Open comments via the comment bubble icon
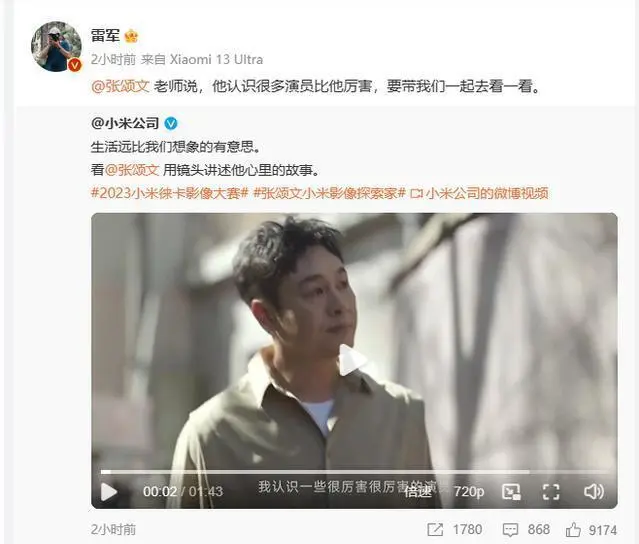The width and height of the screenshot is (639, 544). (510, 530)
